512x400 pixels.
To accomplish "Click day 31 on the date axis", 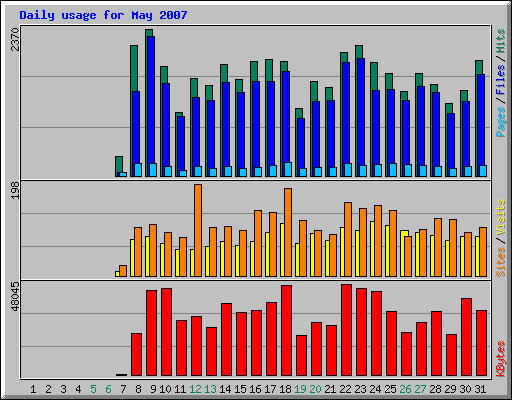I will [x=480, y=389].
